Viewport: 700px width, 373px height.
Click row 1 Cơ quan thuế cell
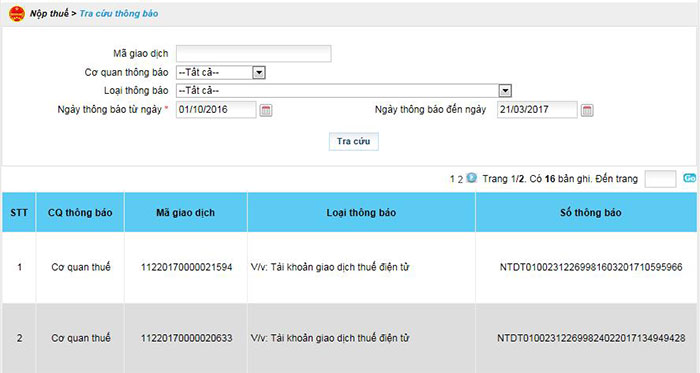click(81, 267)
